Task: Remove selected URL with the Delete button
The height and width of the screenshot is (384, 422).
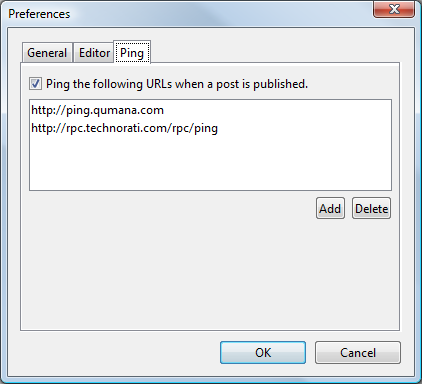Action: point(371,208)
